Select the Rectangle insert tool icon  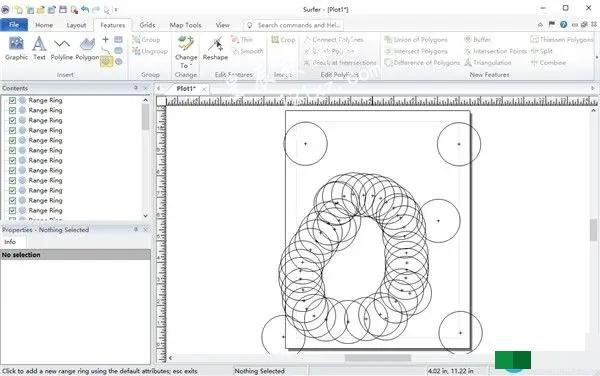click(119, 39)
